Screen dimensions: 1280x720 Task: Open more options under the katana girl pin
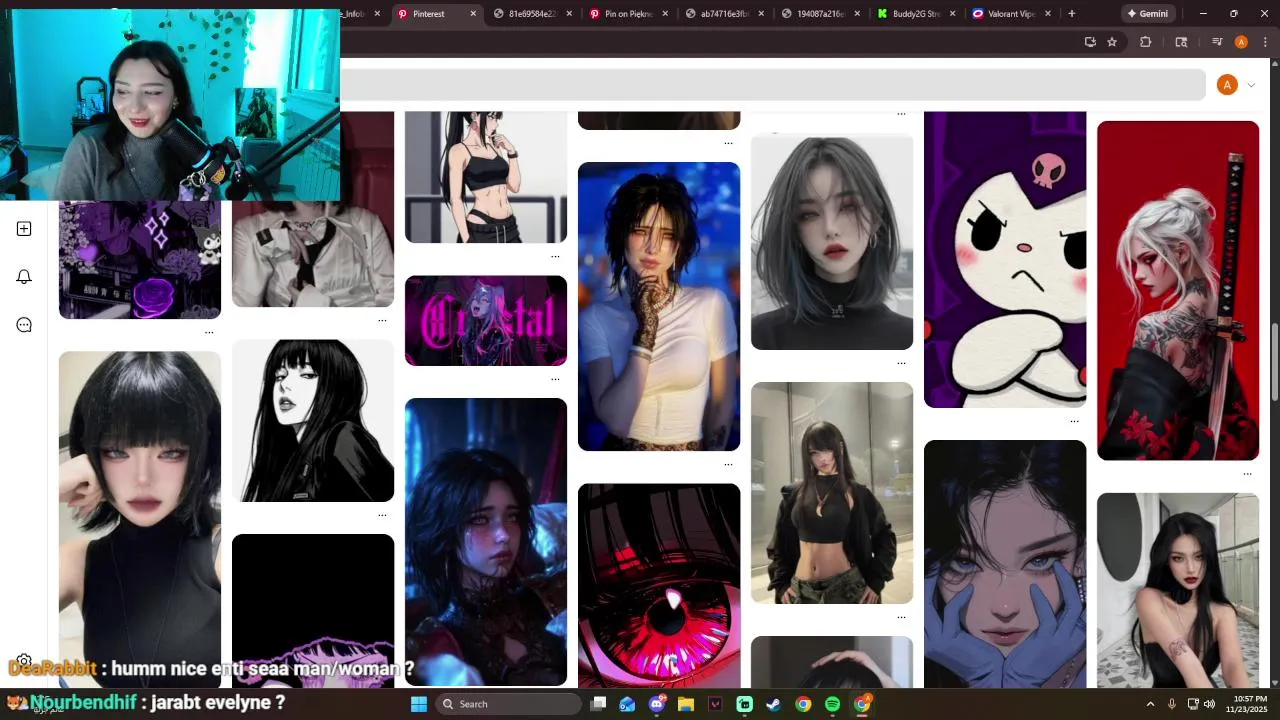click(x=1247, y=474)
